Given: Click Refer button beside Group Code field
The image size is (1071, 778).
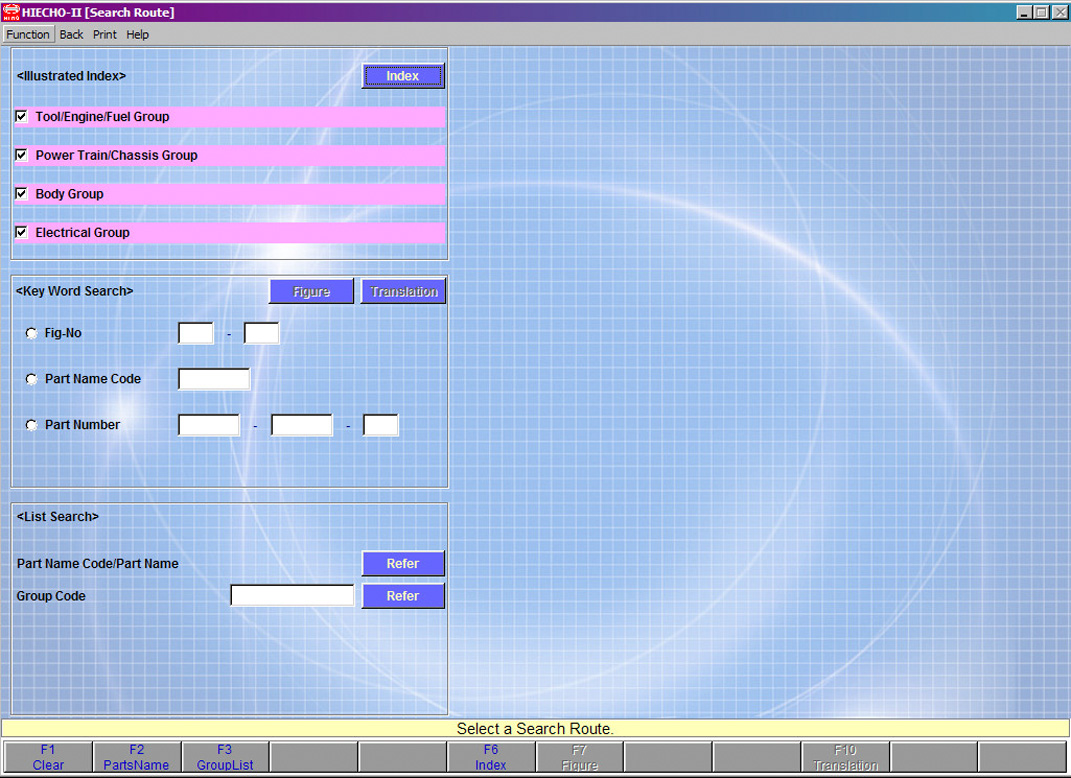Looking at the screenshot, I should click(402, 596).
